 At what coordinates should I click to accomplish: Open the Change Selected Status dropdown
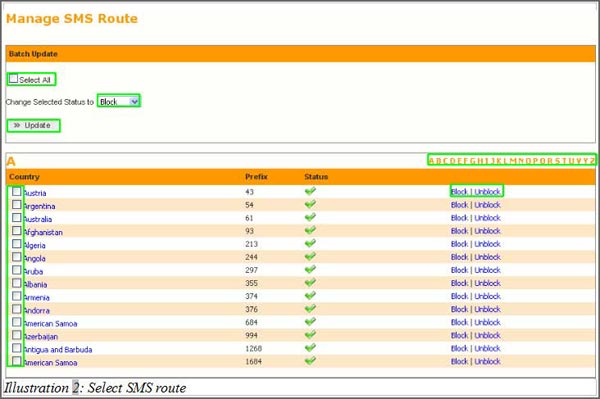pyautogui.click(x=119, y=101)
